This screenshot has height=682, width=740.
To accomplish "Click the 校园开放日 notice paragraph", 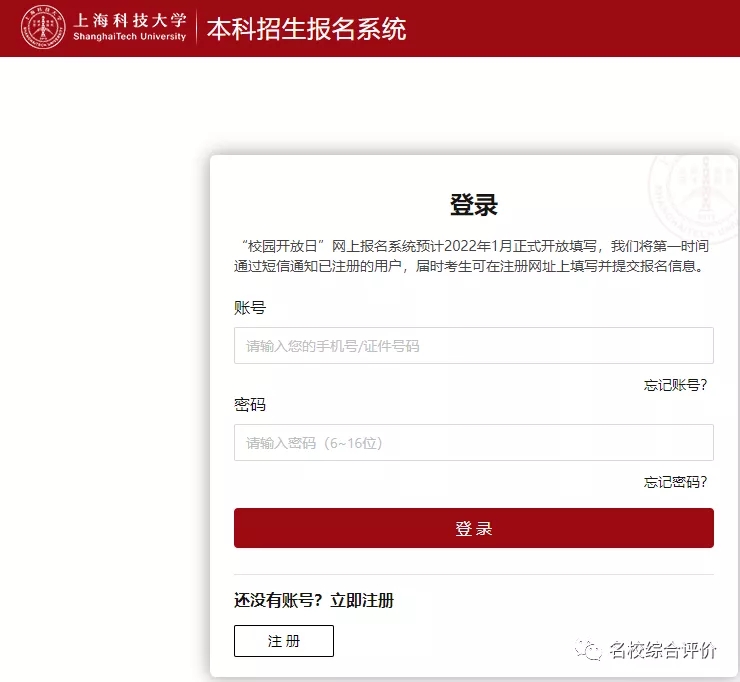I will (x=473, y=256).
